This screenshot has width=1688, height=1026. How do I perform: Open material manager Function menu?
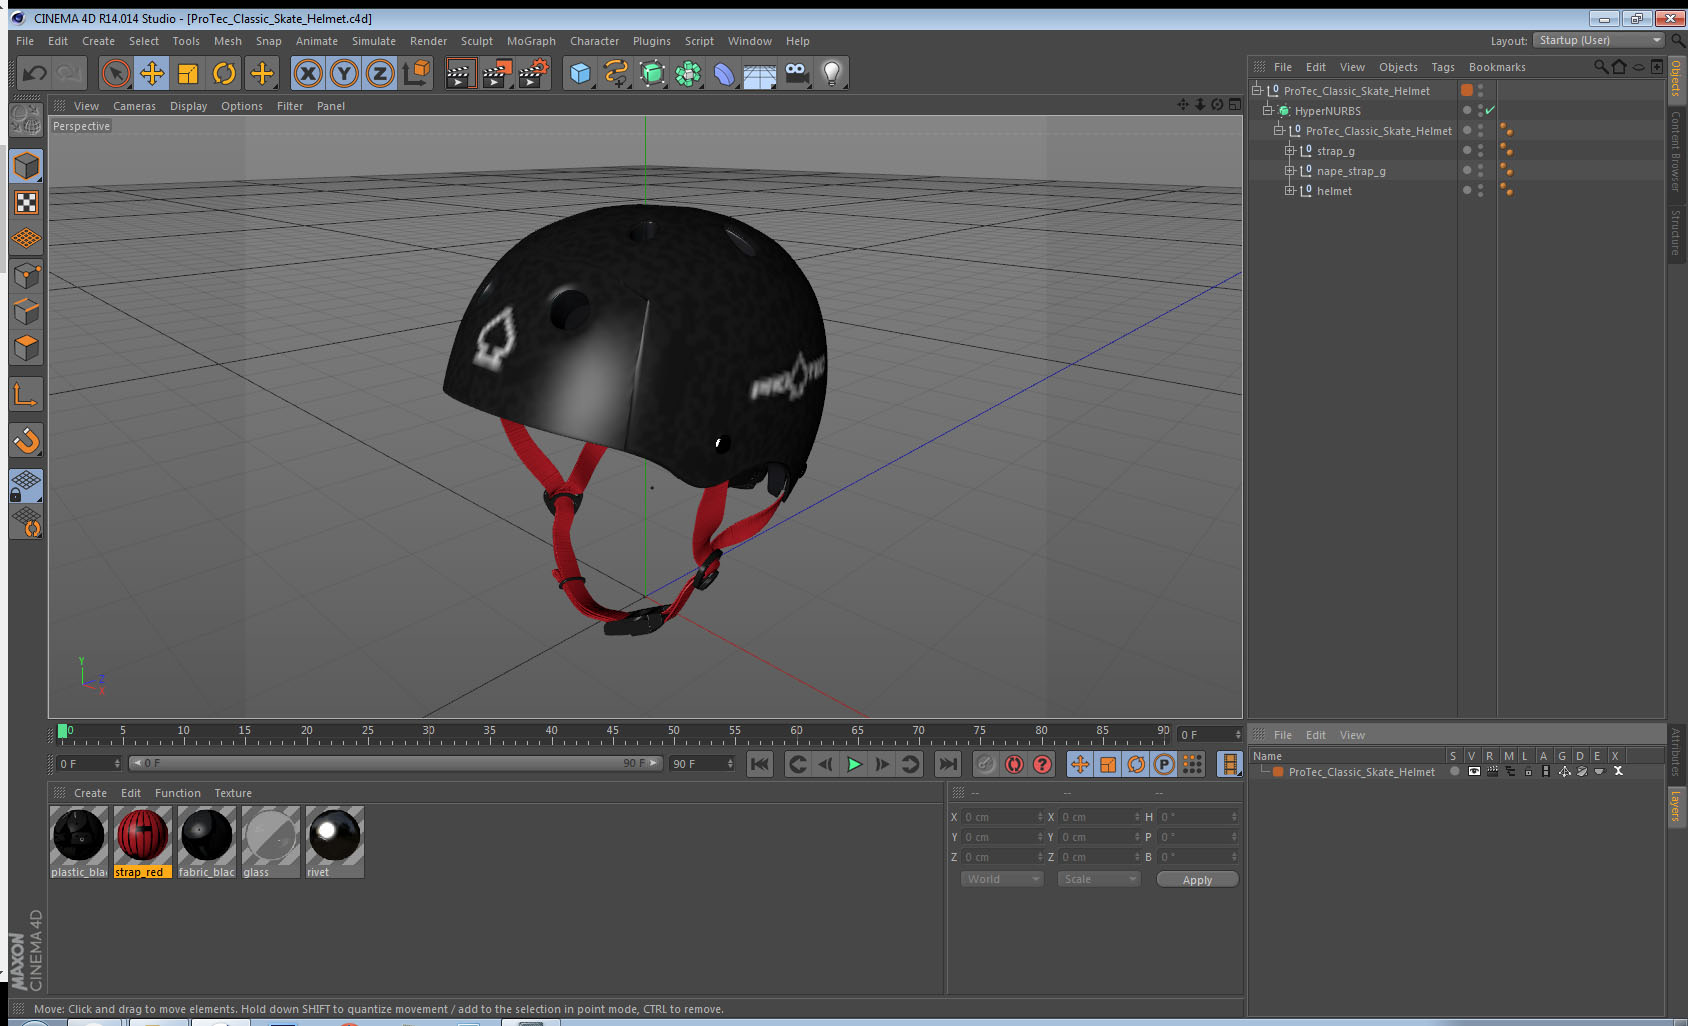(x=178, y=793)
